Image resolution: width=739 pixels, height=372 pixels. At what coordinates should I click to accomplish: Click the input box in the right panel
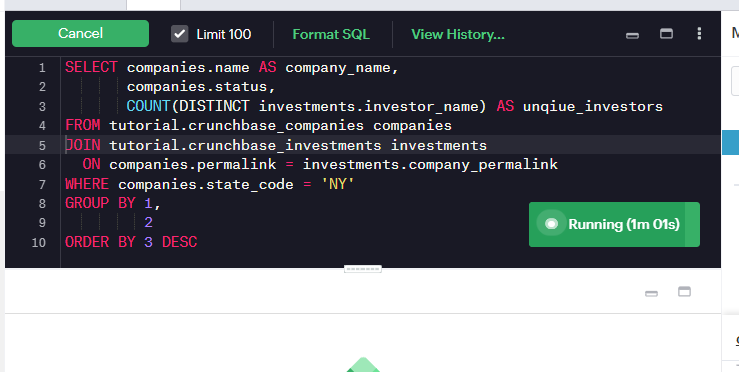coord(735,81)
